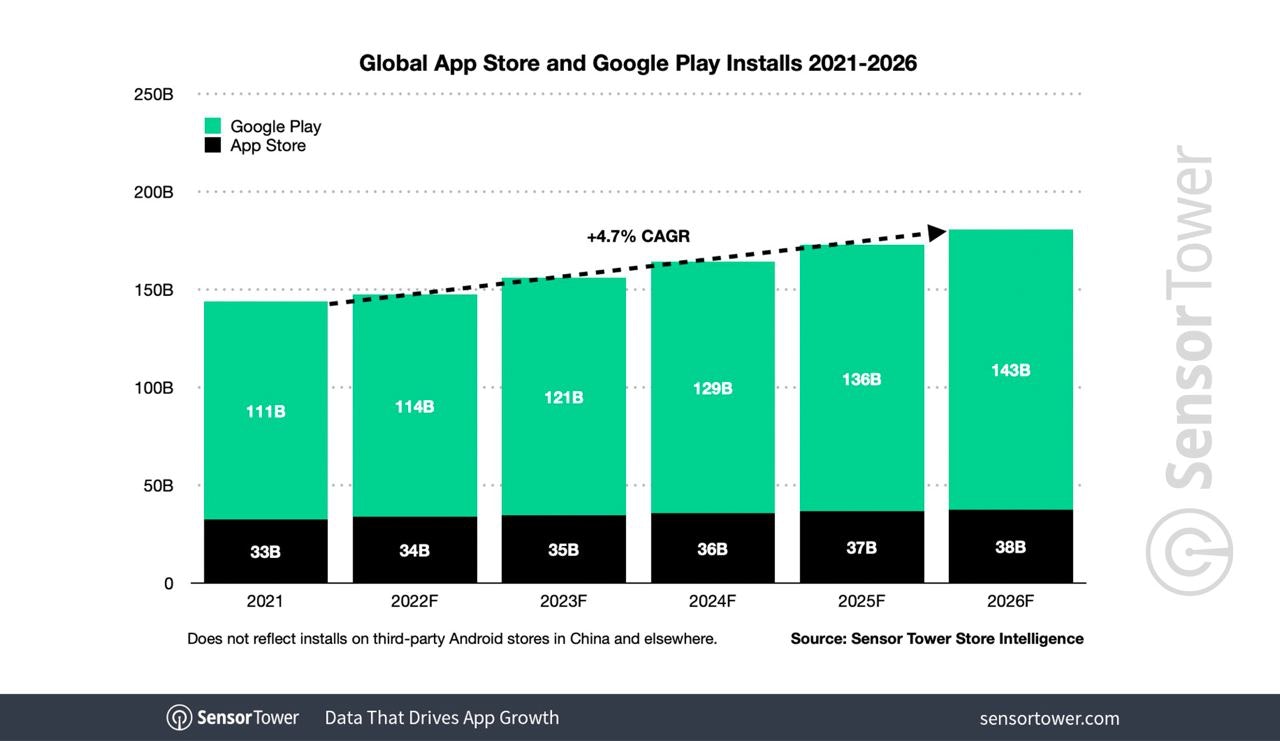
Task: Click the green Google Play legend swatch
Action: click(212, 126)
